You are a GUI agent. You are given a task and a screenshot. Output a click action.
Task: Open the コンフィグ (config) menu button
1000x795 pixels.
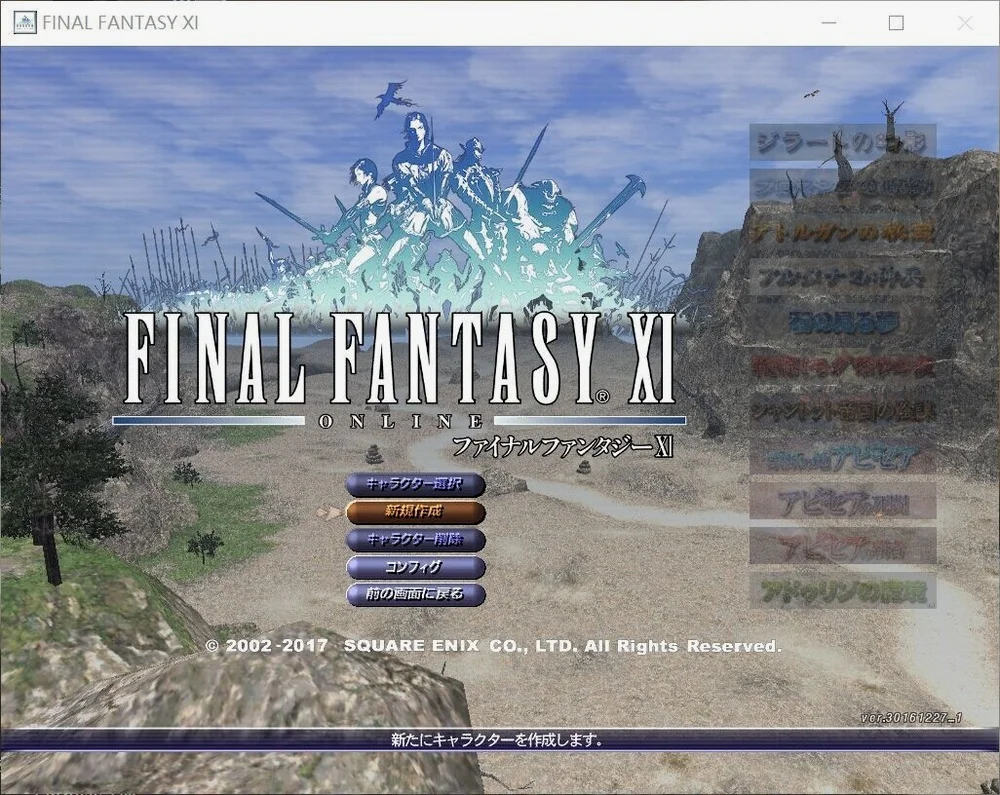(x=415, y=567)
